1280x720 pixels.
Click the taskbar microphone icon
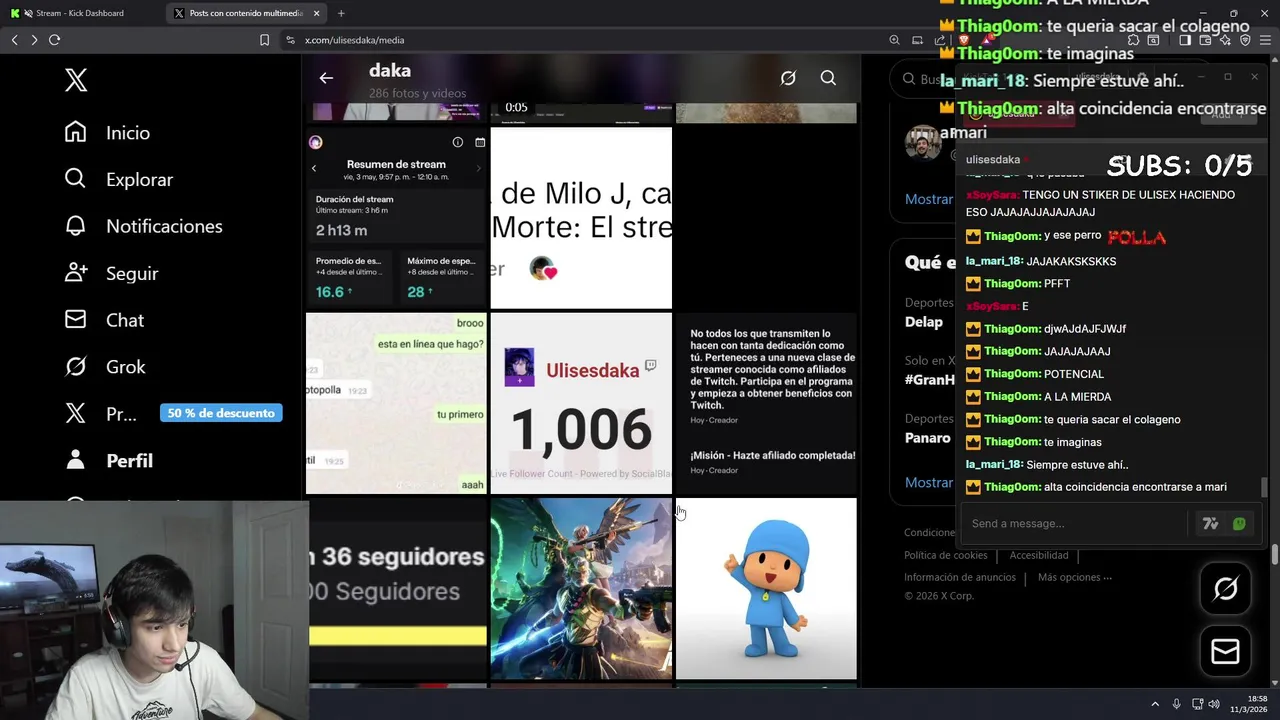click(x=1177, y=704)
